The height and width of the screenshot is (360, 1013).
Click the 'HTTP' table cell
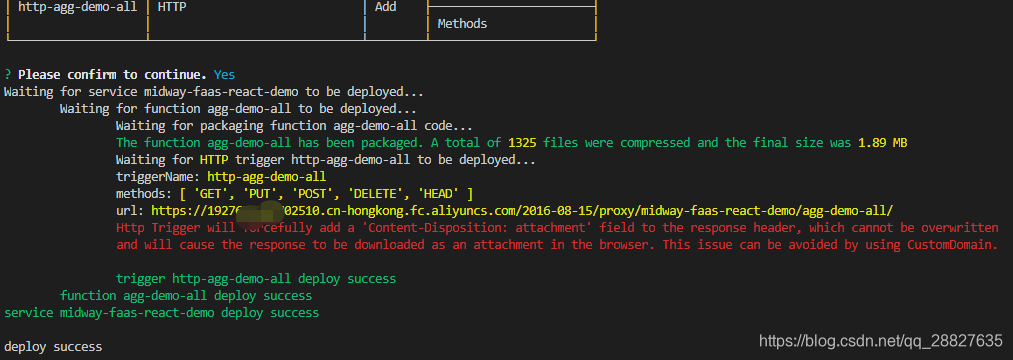[171, 7]
